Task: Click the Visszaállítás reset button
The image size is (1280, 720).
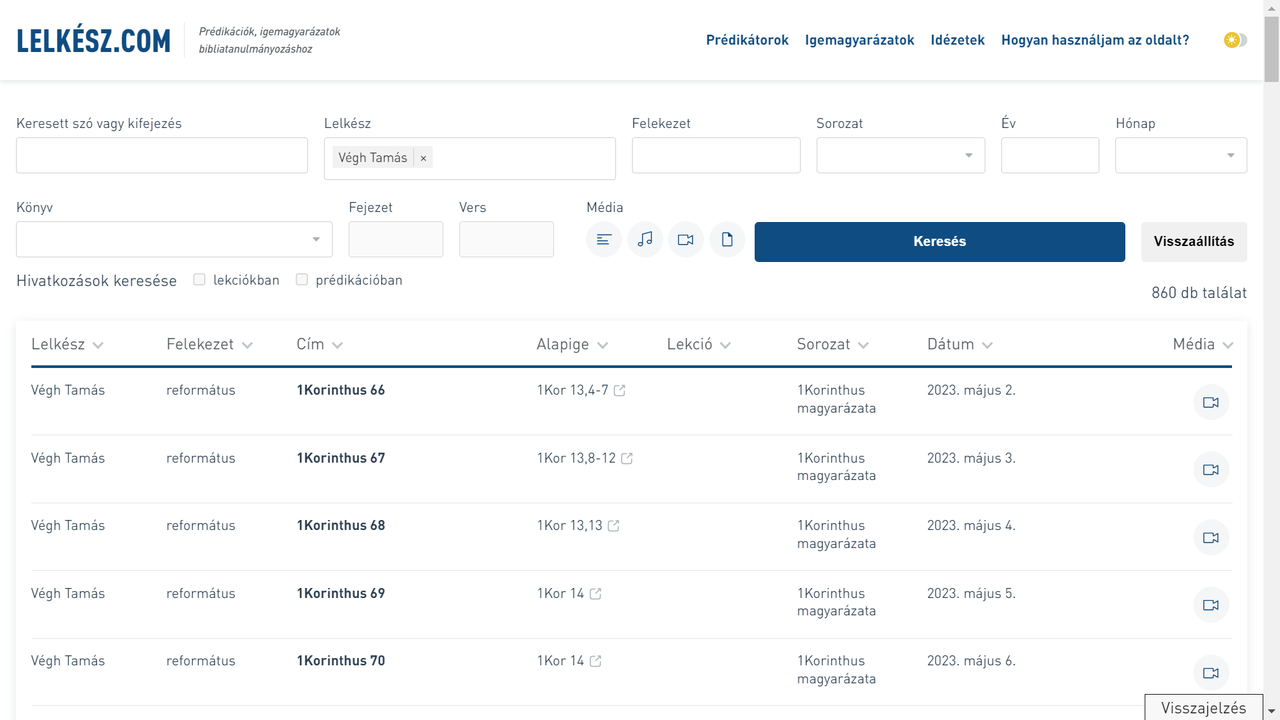Action: [x=1194, y=241]
